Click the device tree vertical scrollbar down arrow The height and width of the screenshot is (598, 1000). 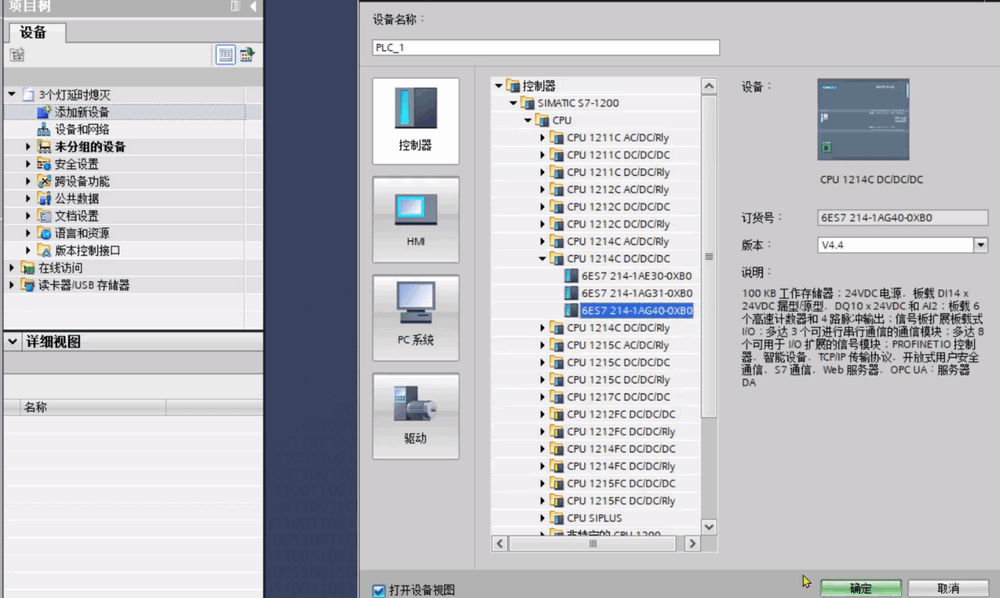(x=709, y=526)
